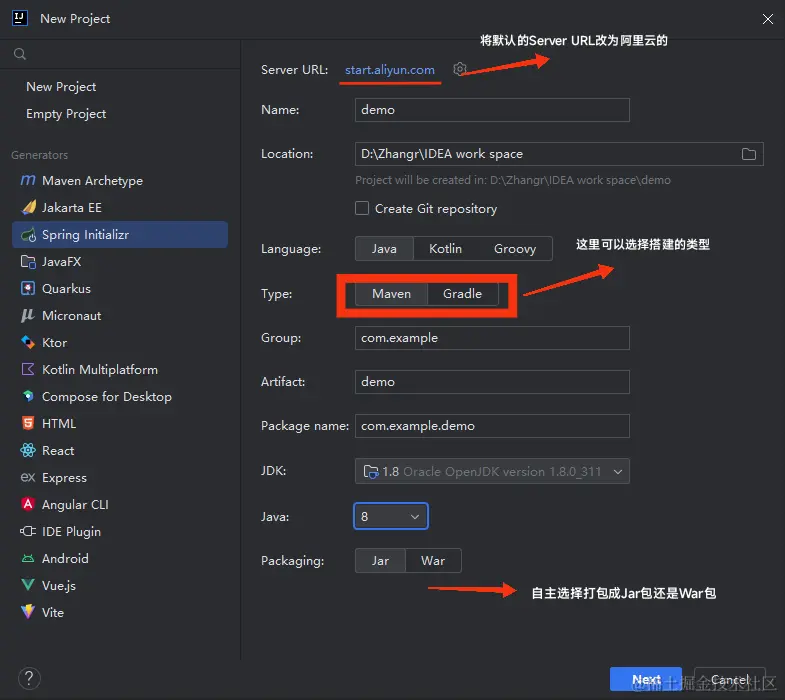Click the Location path field

[x=559, y=154]
